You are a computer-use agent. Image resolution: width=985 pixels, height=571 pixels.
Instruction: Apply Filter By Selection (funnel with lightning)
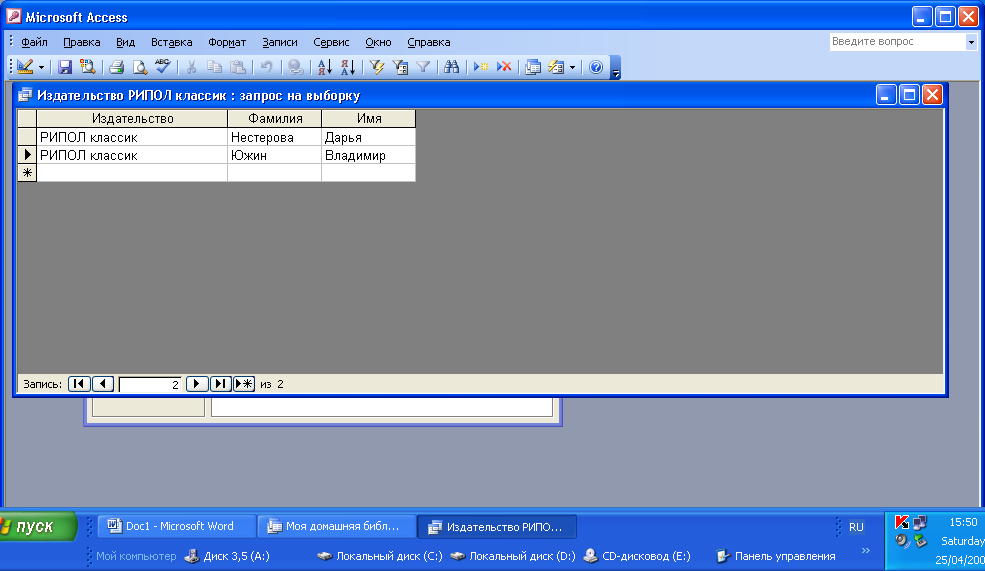pyautogui.click(x=376, y=67)
